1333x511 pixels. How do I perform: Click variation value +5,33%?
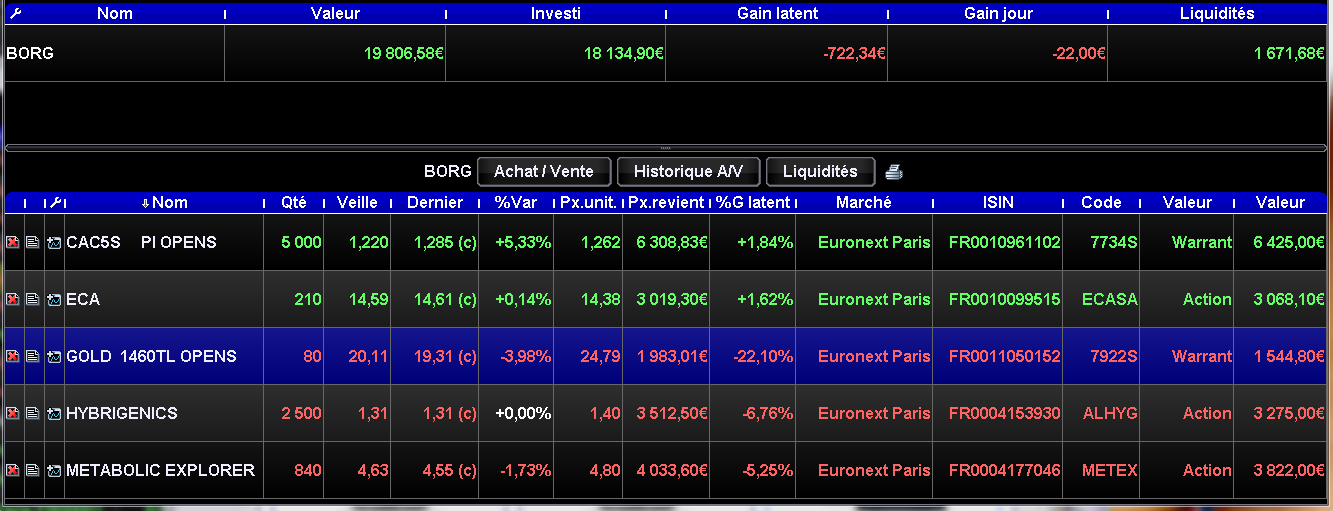point(524,242)
